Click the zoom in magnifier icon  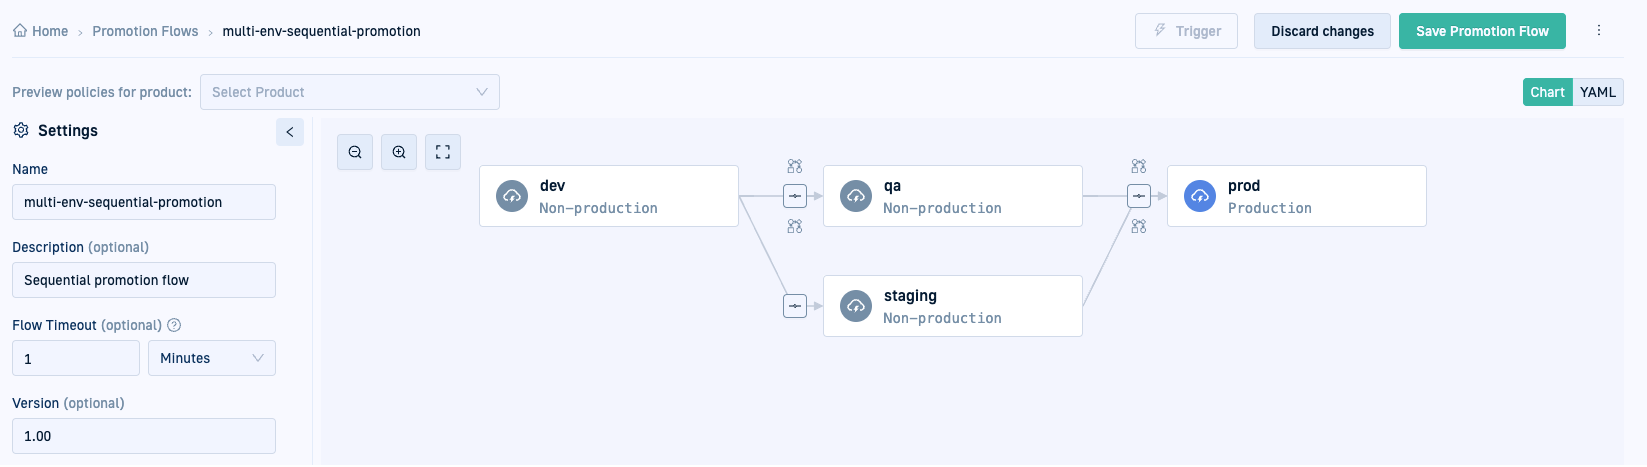(399, 152)
